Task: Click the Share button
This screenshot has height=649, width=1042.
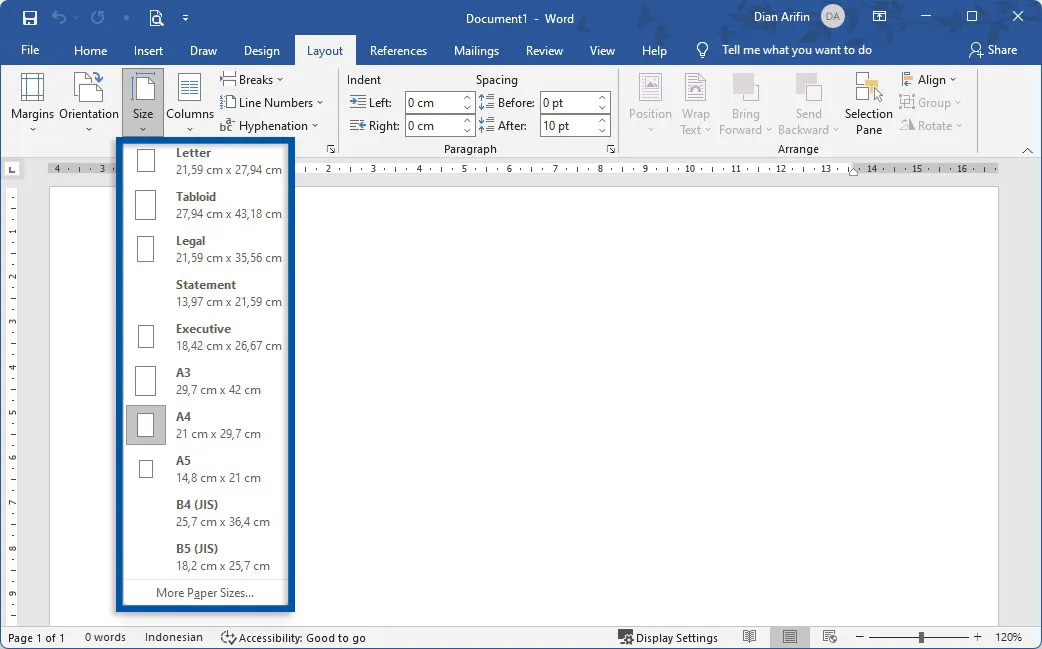Action: click(x=995, y=50)
